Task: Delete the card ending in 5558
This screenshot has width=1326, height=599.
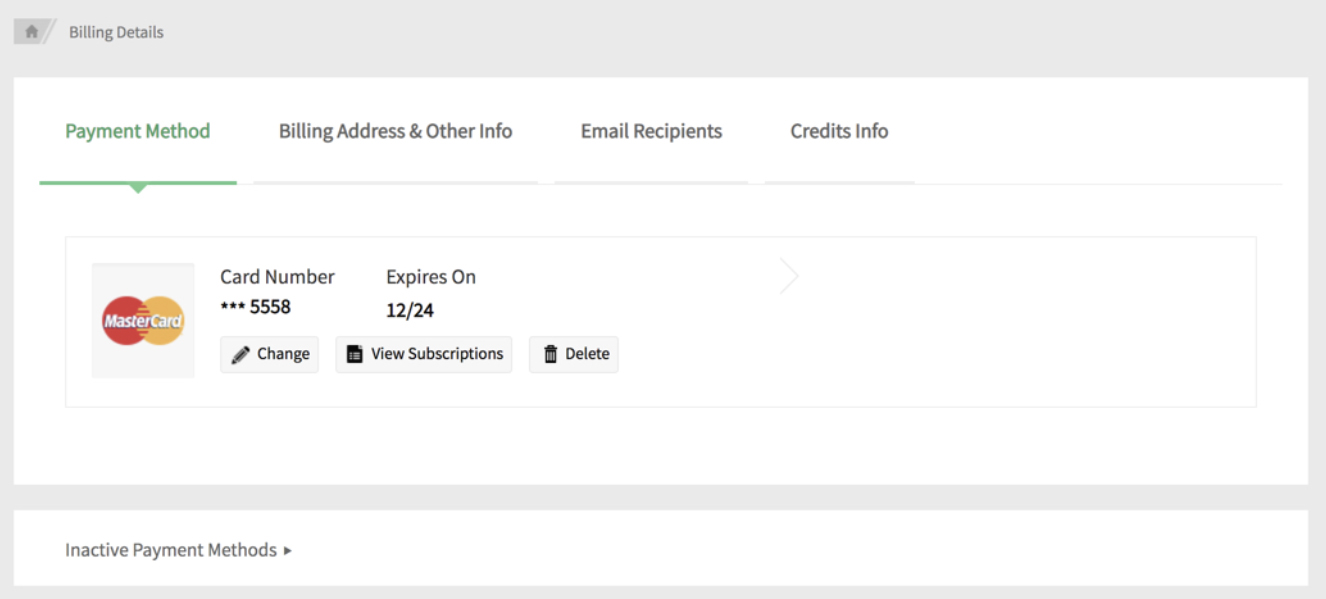Action: click(x=573, y=353)
